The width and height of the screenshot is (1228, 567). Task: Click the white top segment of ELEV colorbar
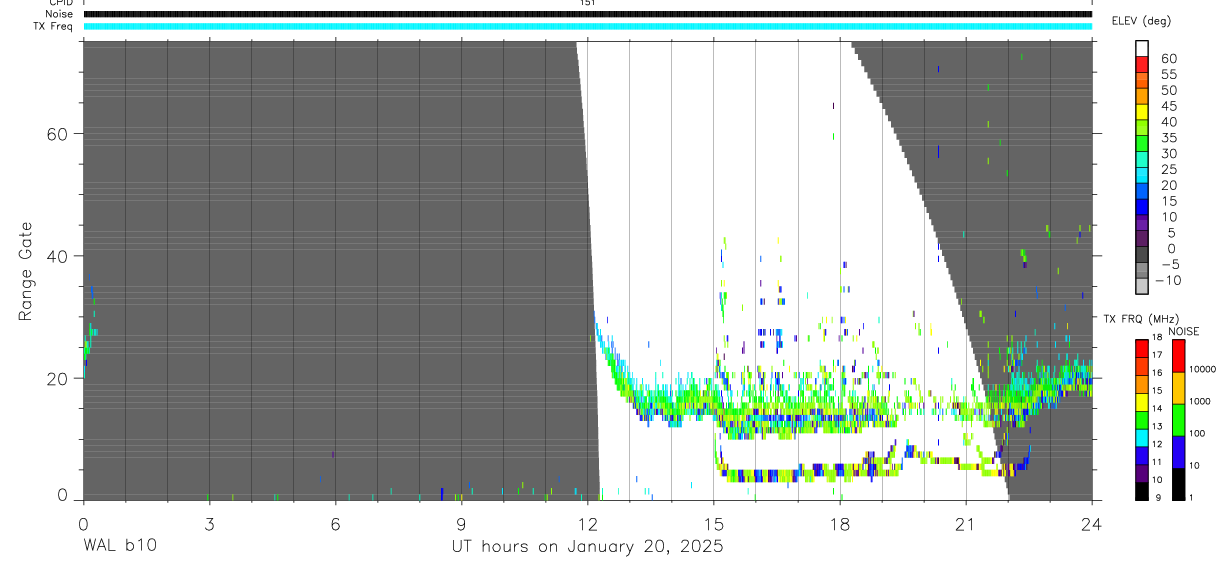pos(1142,47)
